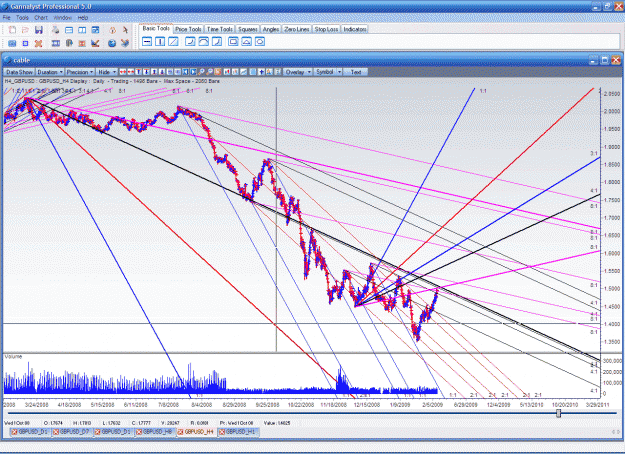Close the GBPUSD_H1 chart tab via X

[x=222, y=432]
